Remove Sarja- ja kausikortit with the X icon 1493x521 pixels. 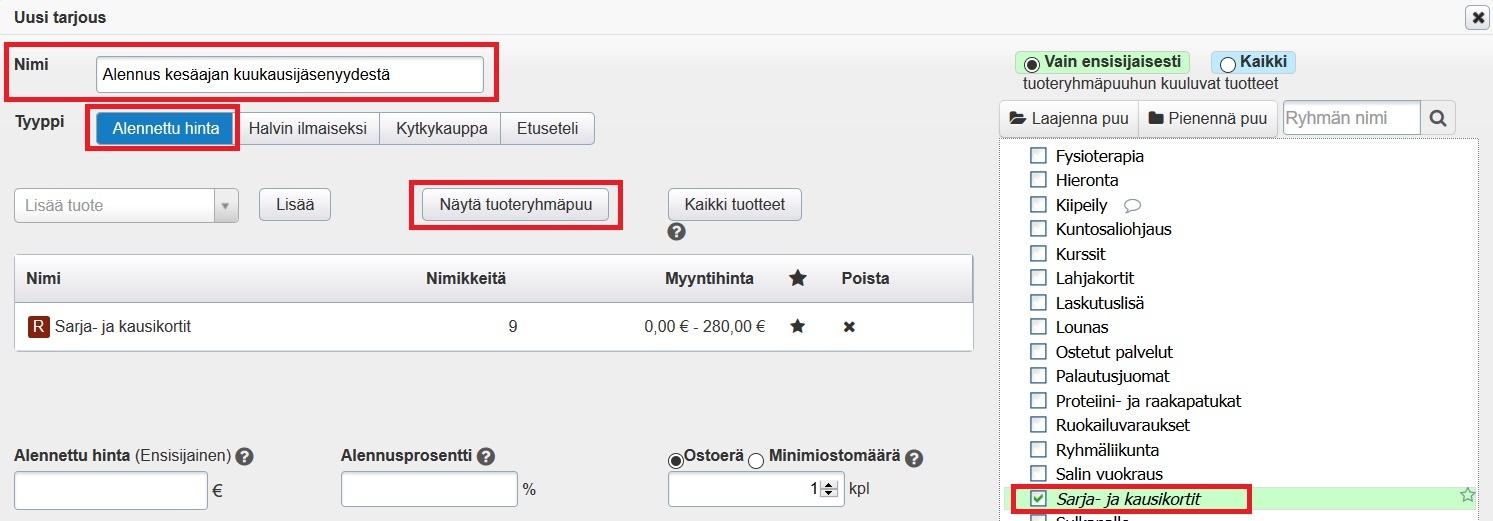pyautogui.click(x=849, y=326)
